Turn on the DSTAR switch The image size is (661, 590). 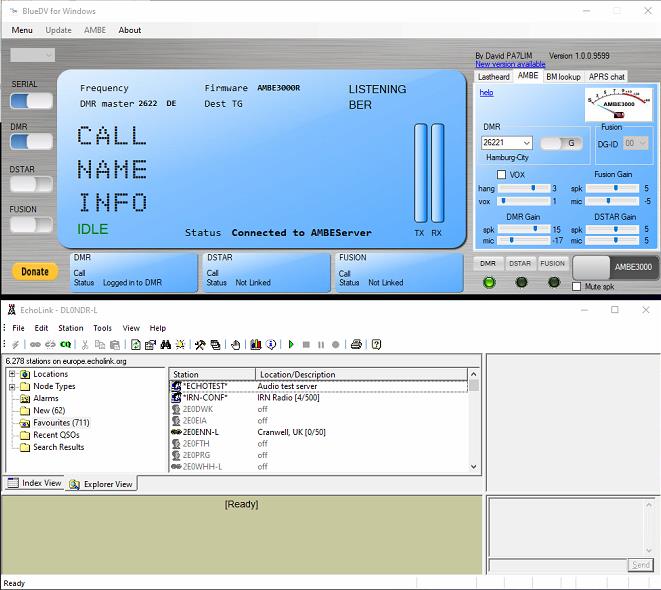(x=31, y=184)
